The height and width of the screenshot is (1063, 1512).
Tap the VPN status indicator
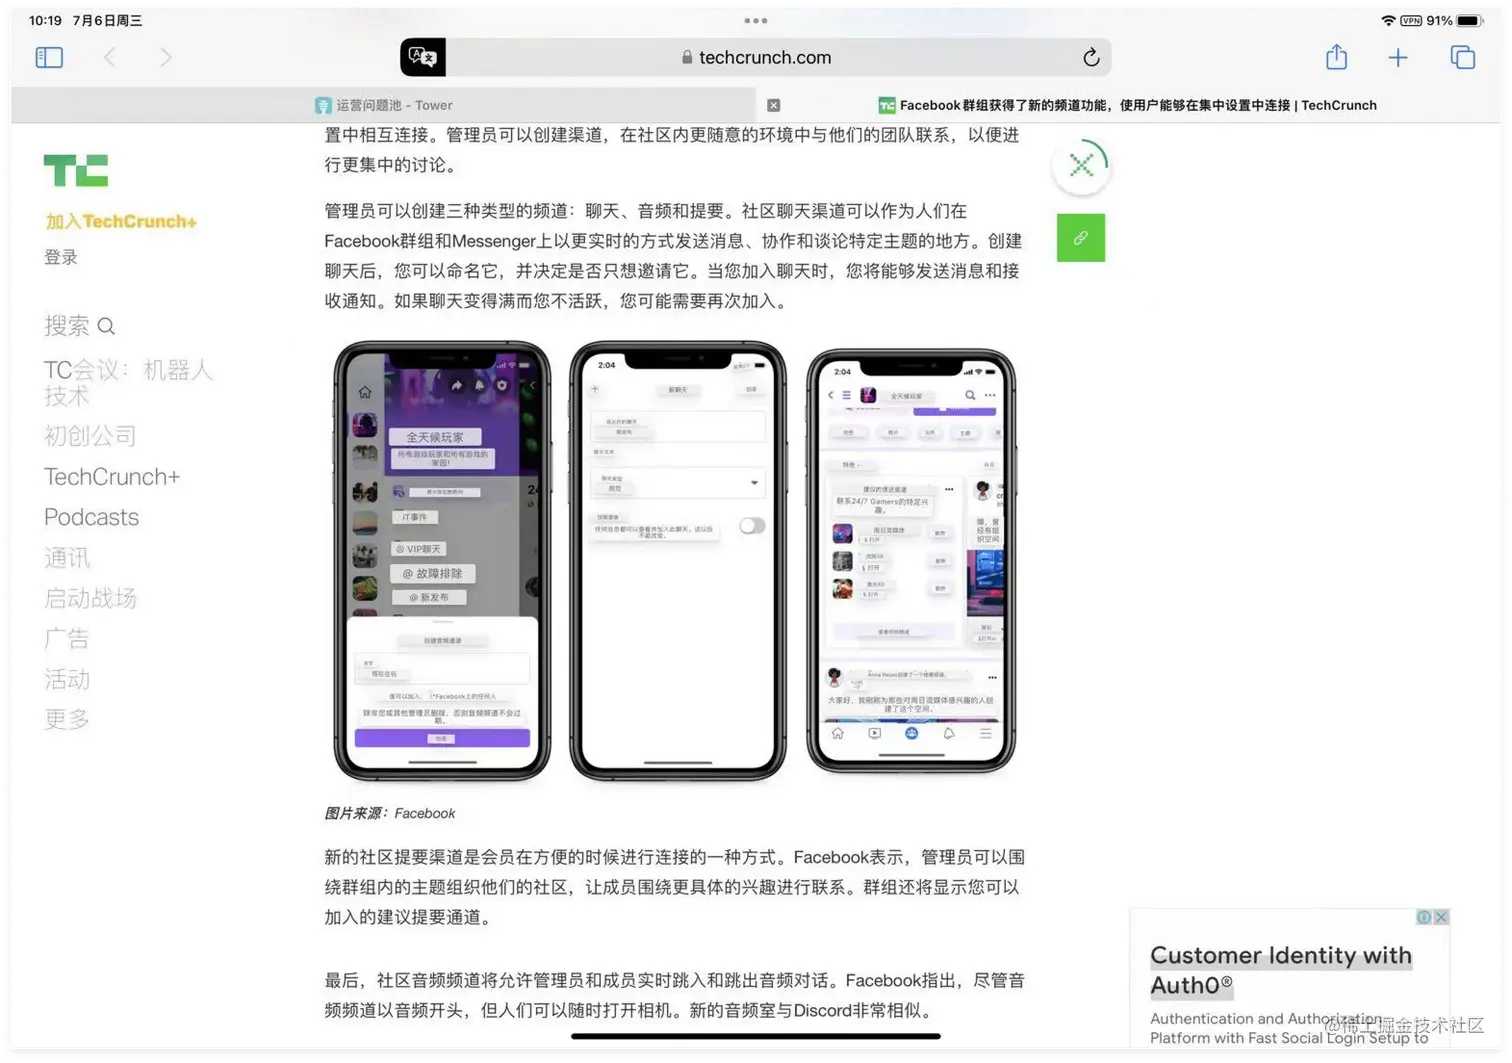[x=1411, y=21]
